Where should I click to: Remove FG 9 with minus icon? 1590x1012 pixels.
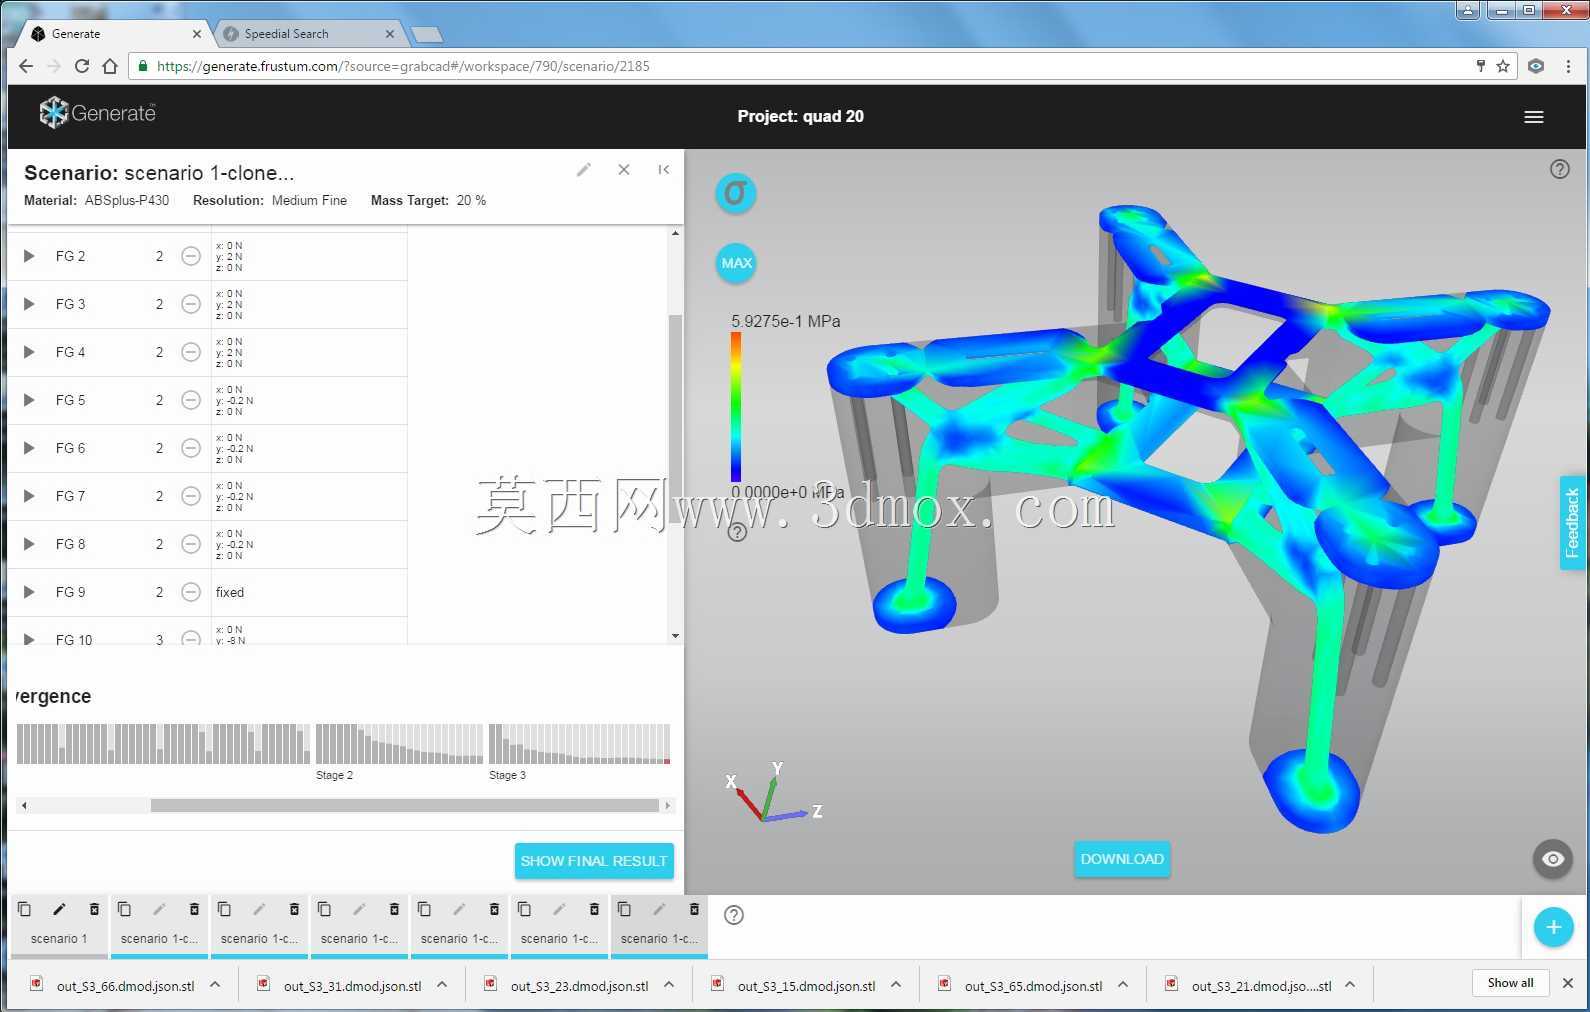pyautogui.click(x=190, y=592)
